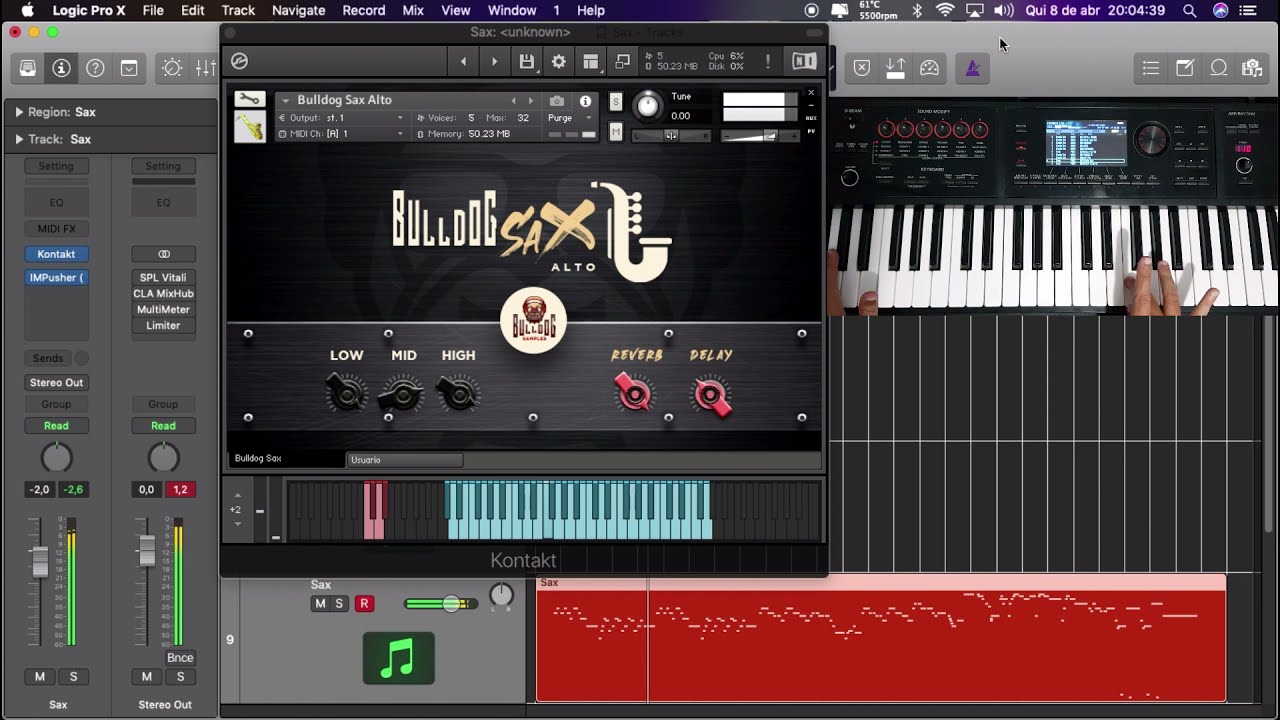
Task: Open the Note Pads icon
Action: pyautogui.click(x=1185, y=68)
